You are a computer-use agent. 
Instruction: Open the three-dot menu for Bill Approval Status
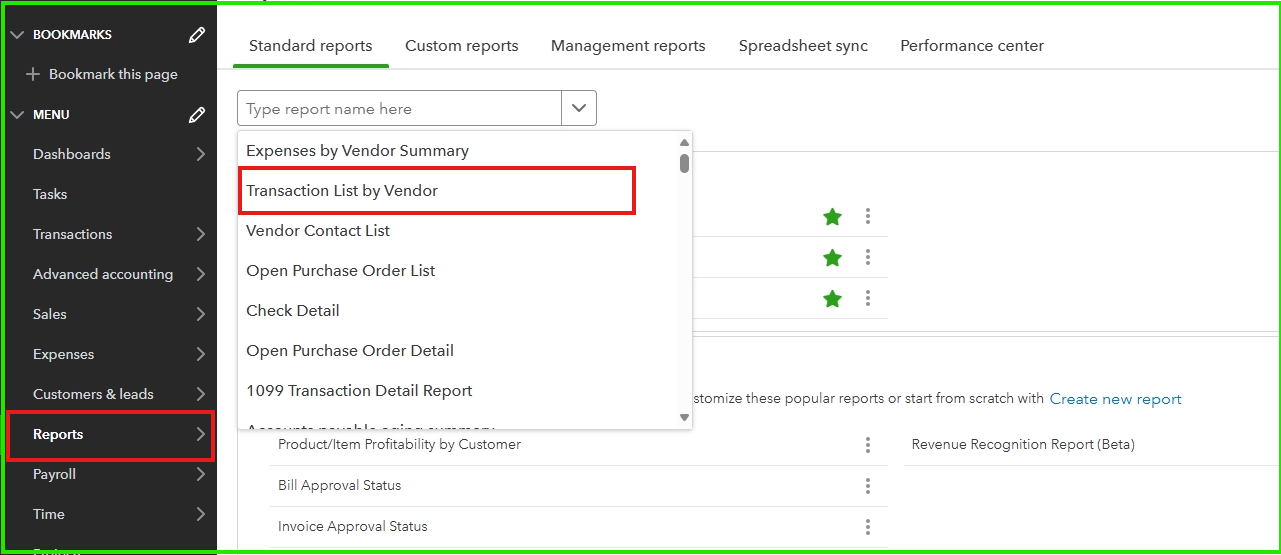868,486
